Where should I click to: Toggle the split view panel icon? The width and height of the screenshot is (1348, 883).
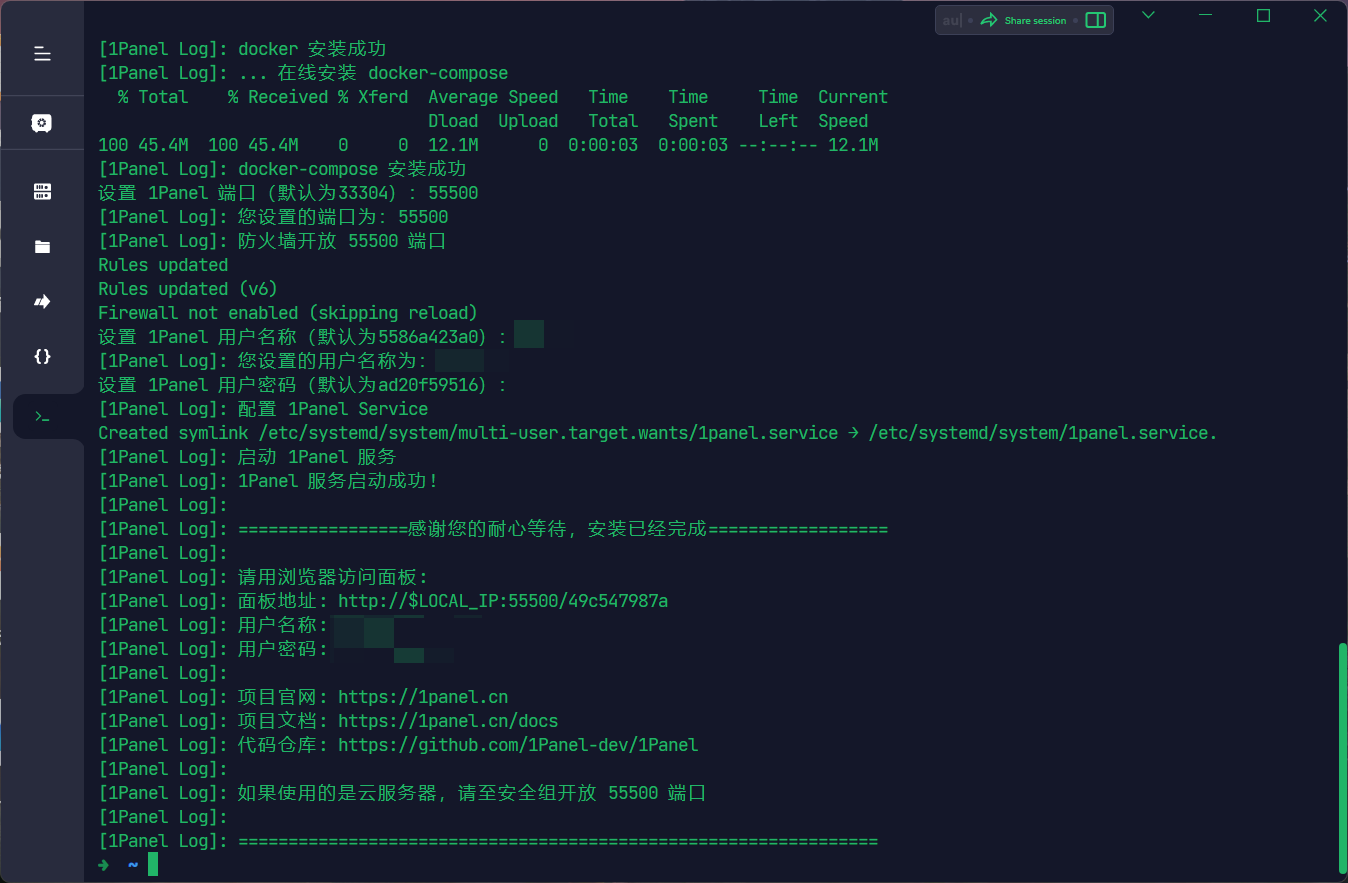pos(1096,20)
